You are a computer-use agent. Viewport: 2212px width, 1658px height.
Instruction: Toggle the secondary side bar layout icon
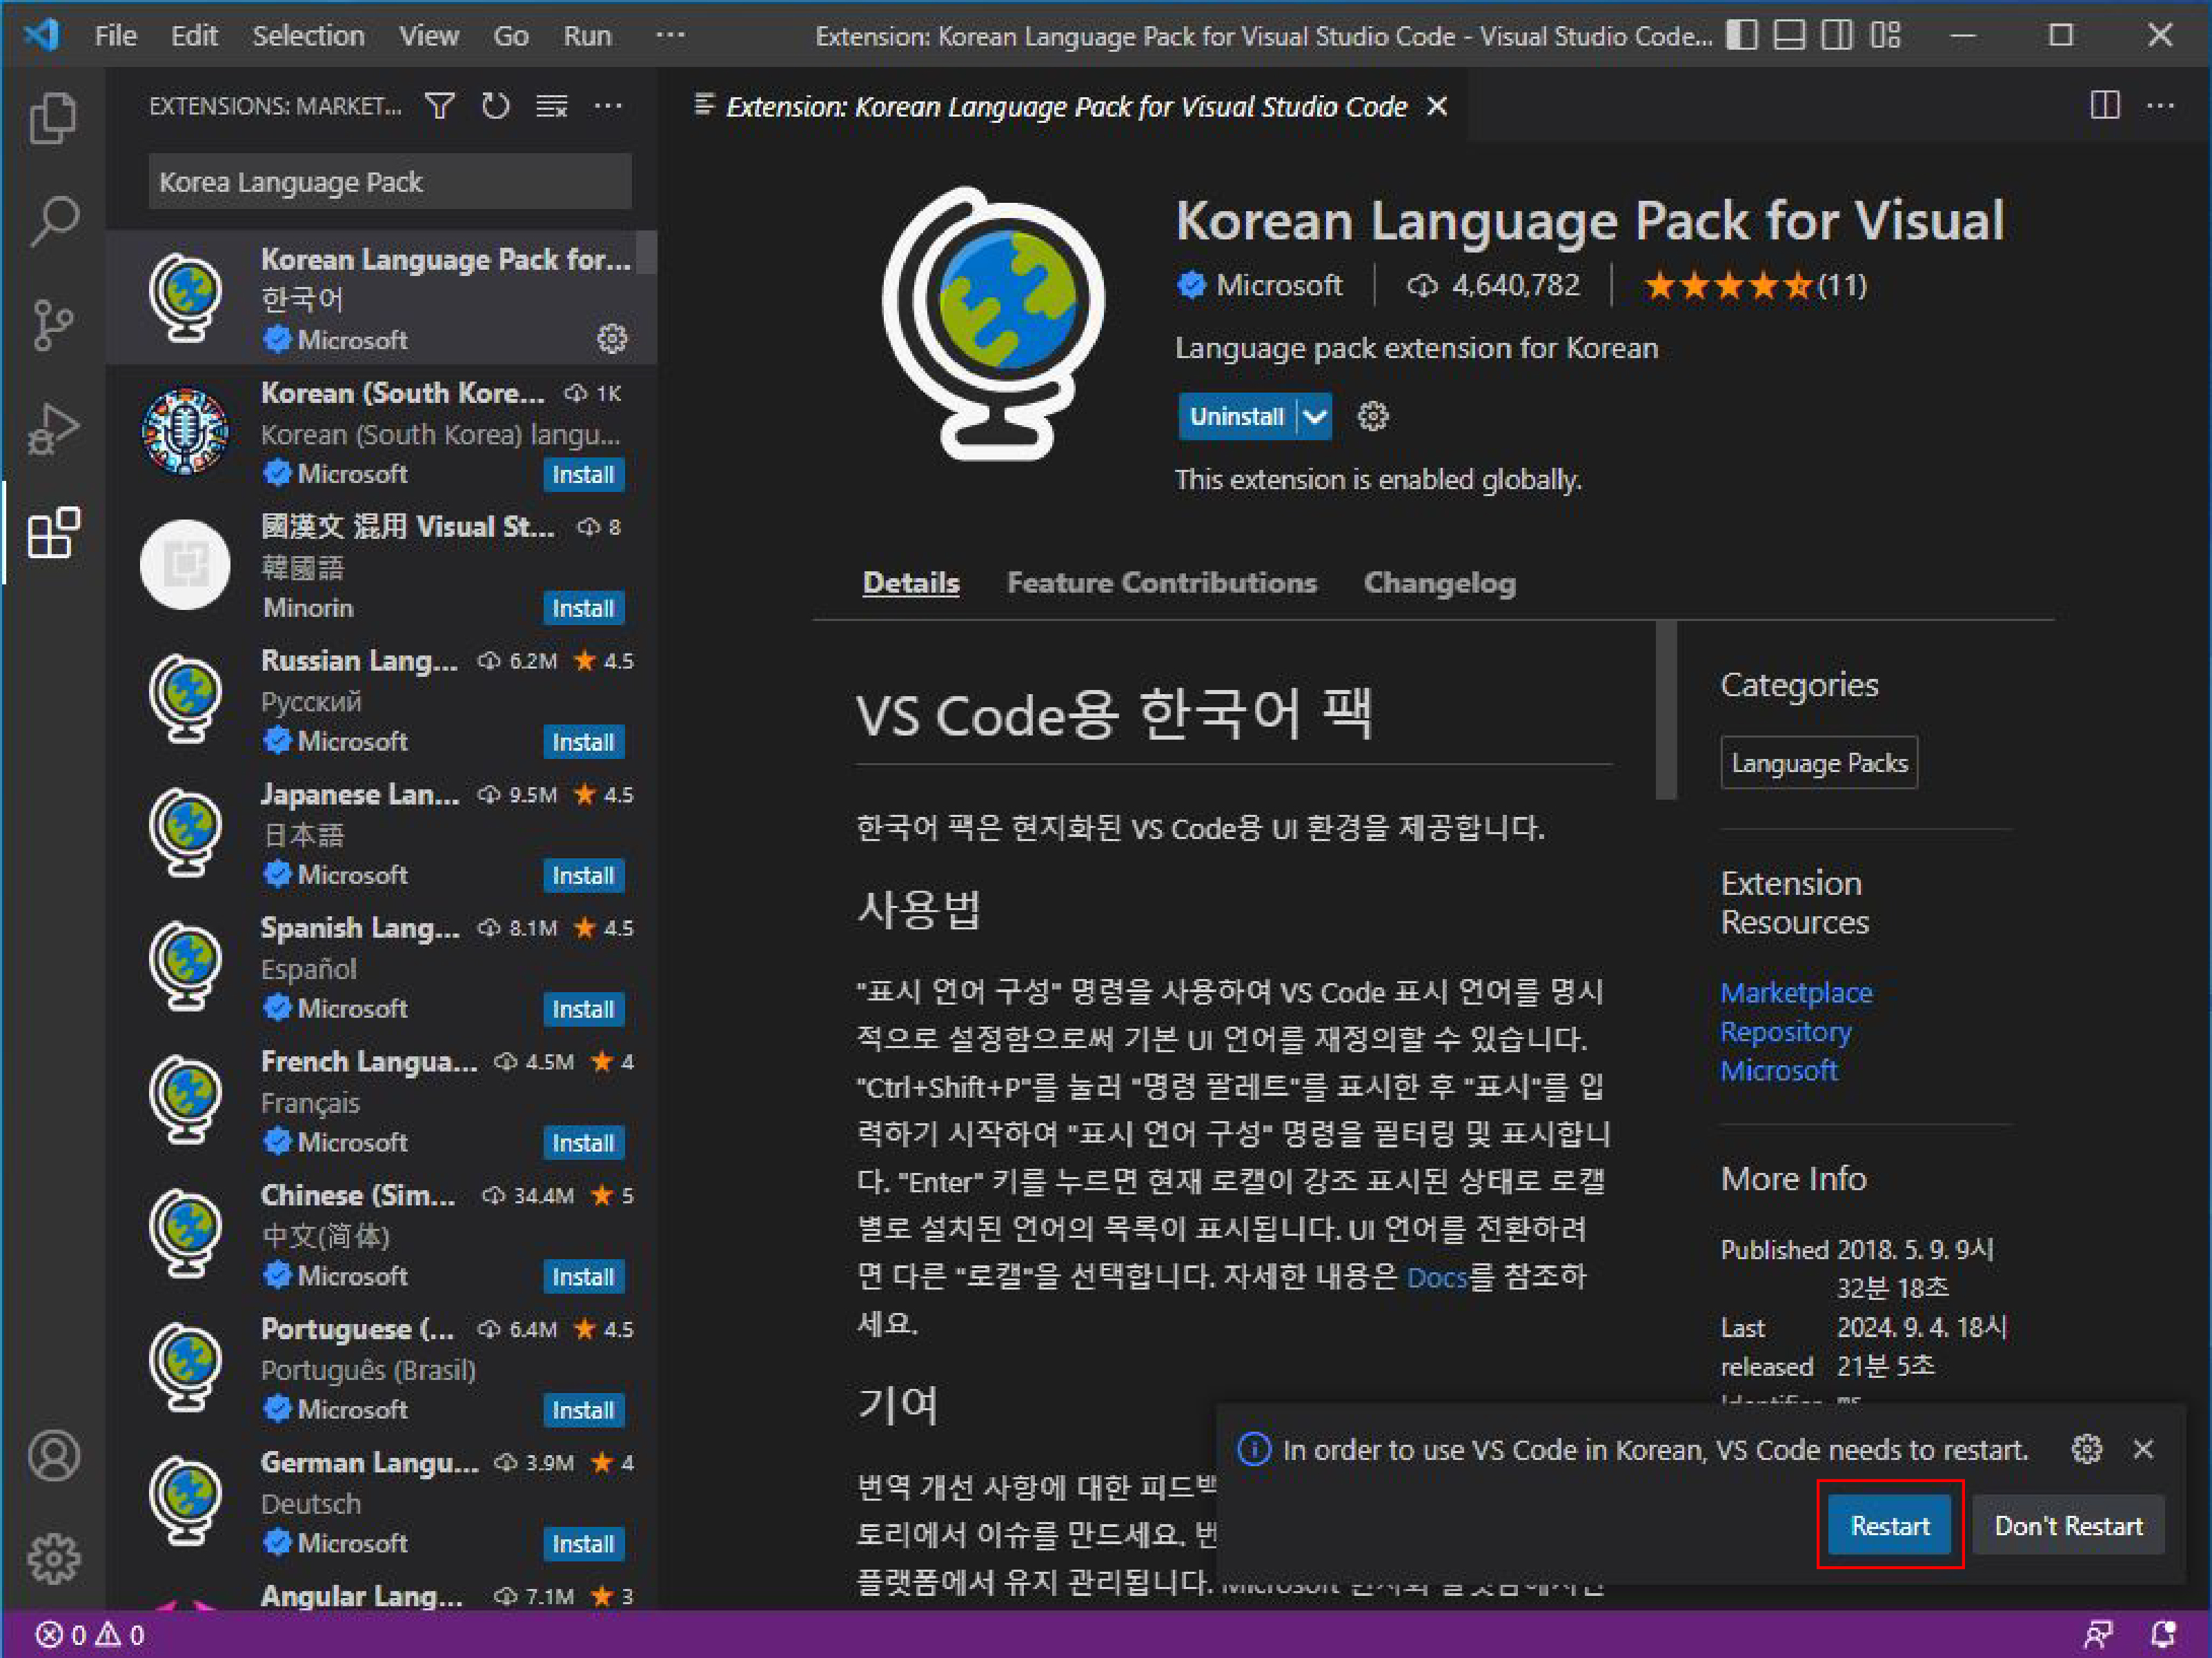point(1837,35)
